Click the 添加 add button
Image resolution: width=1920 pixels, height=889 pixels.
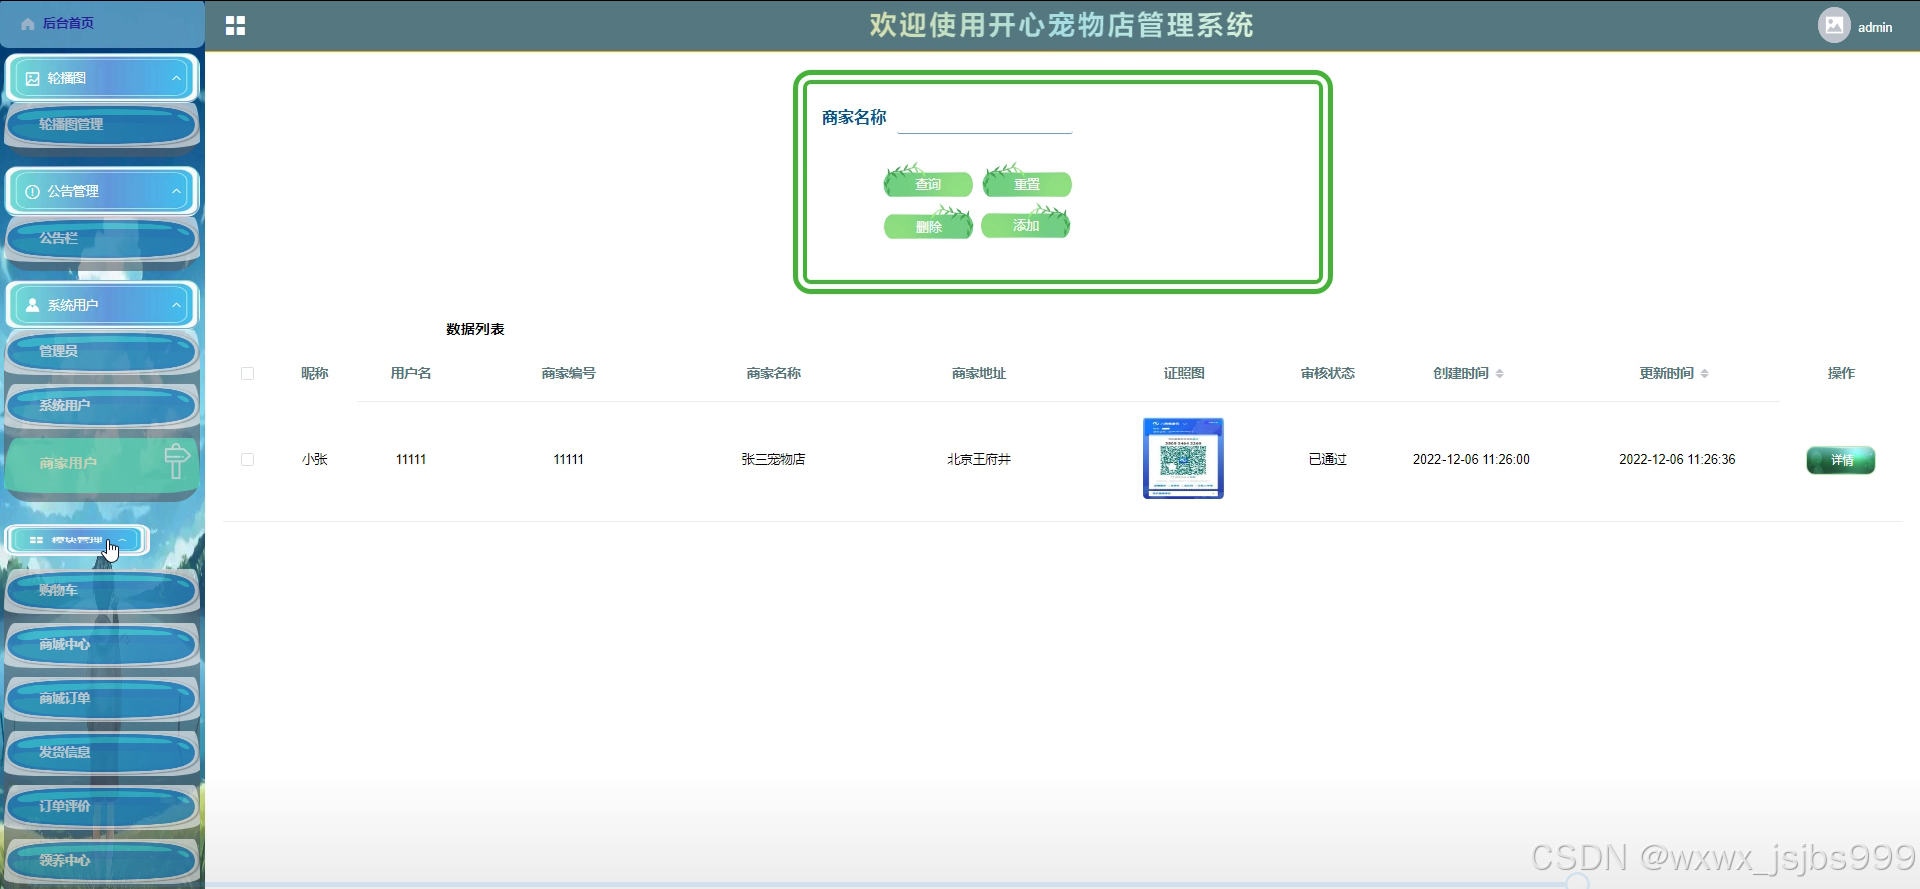(1026, 225)
